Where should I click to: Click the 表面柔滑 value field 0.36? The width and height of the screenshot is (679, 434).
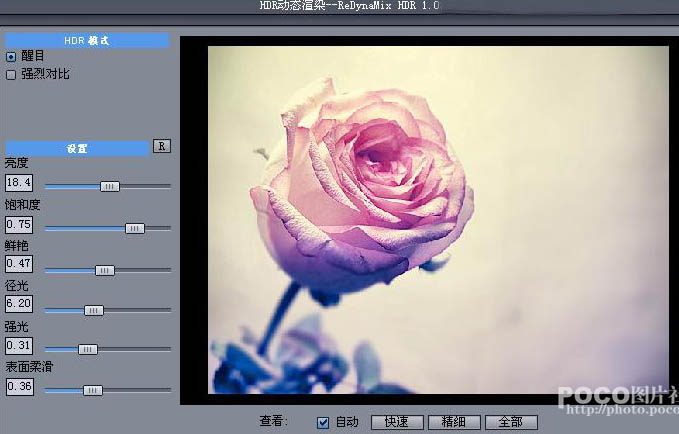click(19, 387)
